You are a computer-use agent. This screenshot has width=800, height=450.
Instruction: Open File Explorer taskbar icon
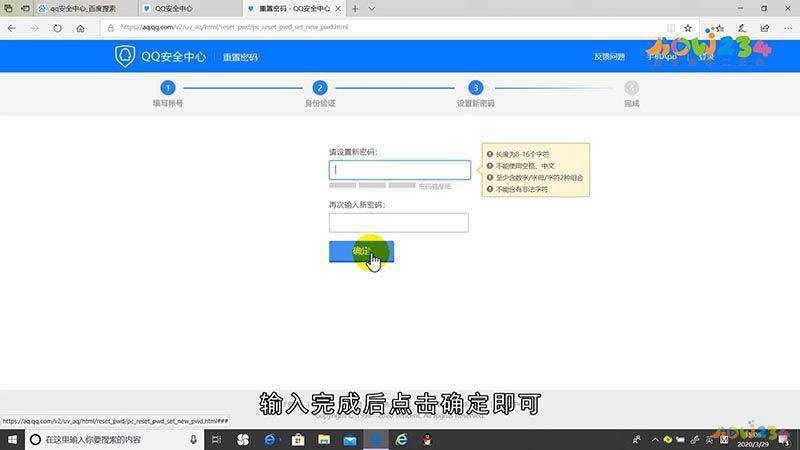pos(324,439)
